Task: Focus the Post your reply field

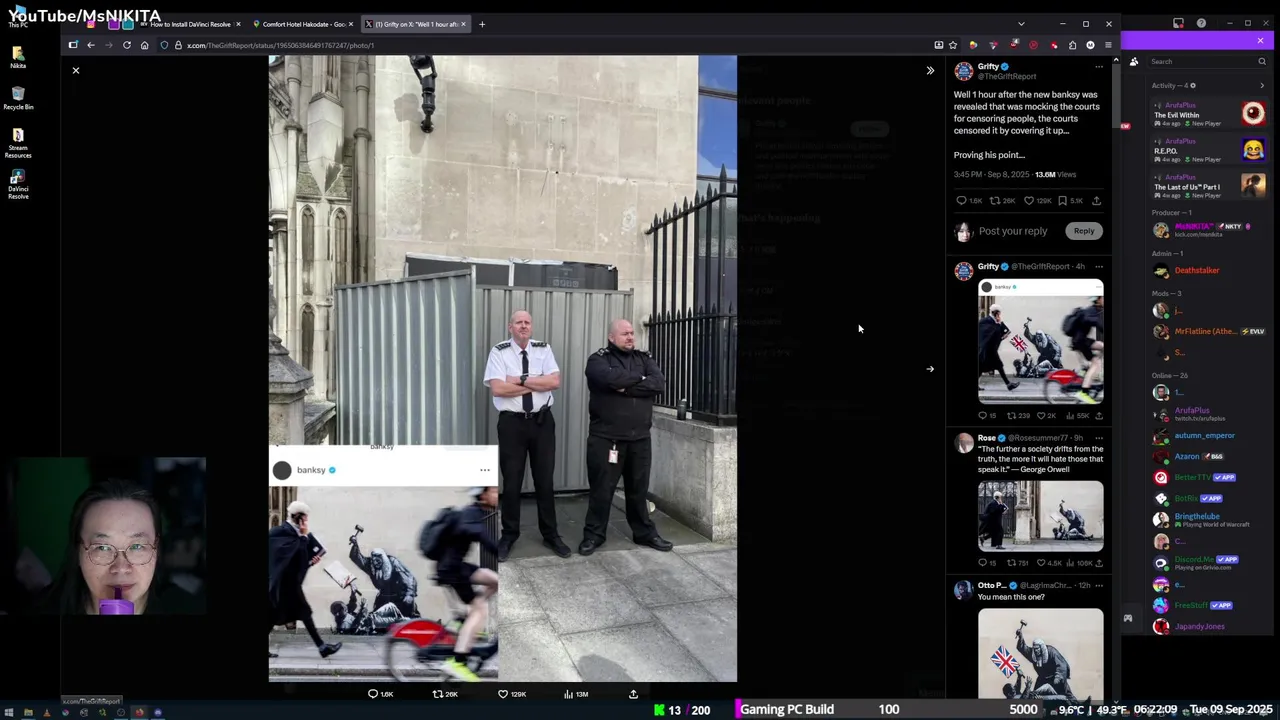Action: (1013, 231)
